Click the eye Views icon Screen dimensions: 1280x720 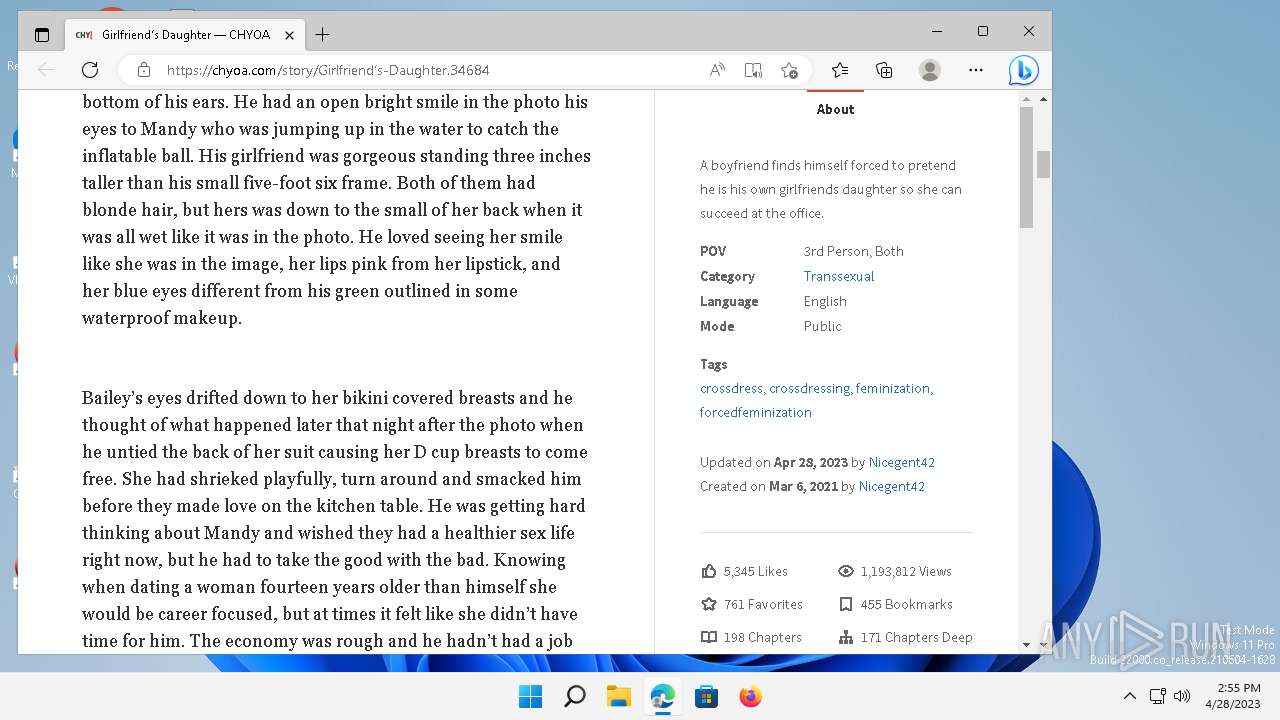(846, 571)
